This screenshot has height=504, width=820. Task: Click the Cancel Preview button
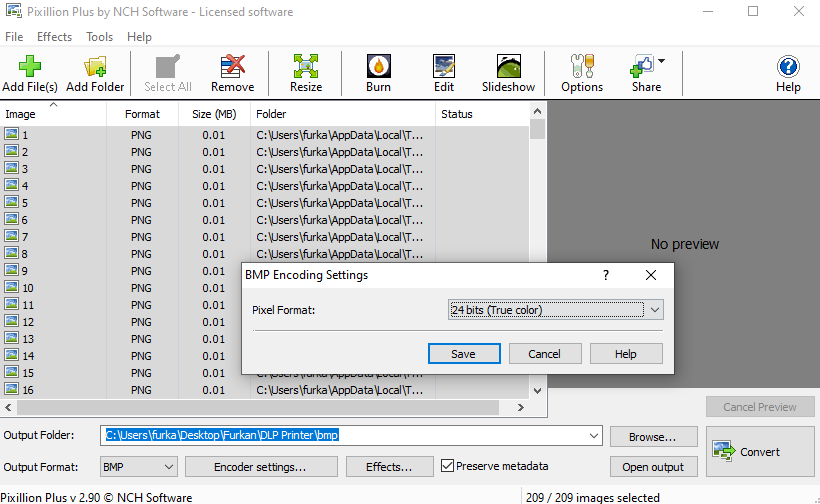(760, 407)
